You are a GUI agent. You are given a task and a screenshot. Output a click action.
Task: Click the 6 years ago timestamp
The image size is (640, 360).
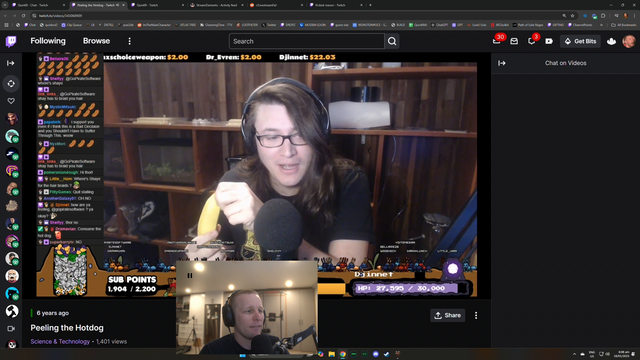53,313
